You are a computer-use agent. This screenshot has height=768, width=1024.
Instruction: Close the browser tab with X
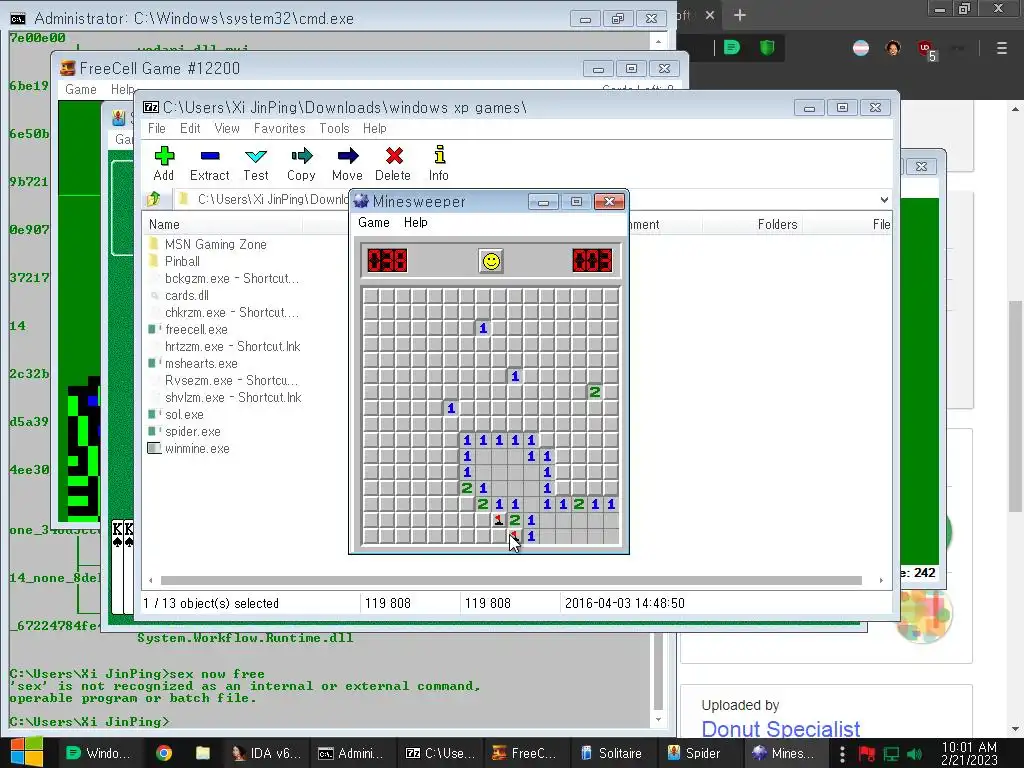(710, 15)
